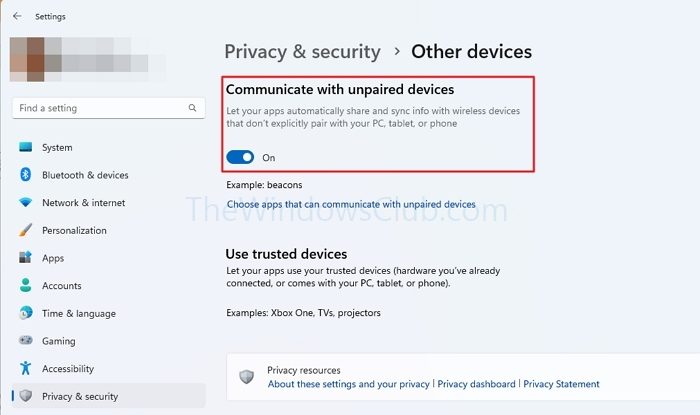Click the back arrow in Settings title bar

click(x=17, y=16)
